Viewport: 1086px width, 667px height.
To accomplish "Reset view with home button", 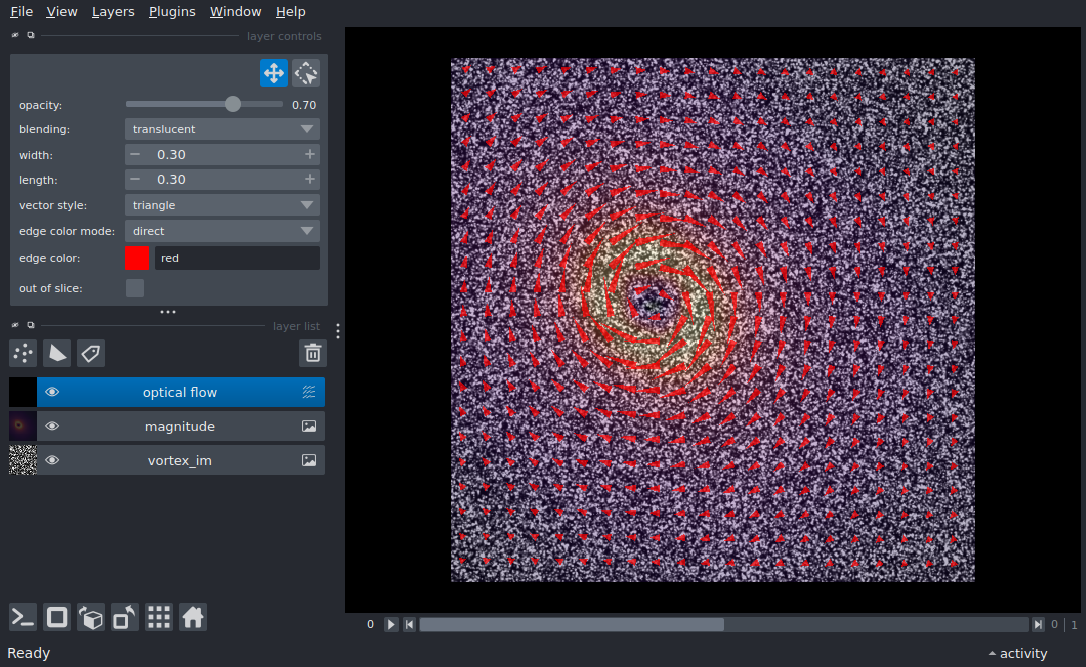I will (193, 617).
